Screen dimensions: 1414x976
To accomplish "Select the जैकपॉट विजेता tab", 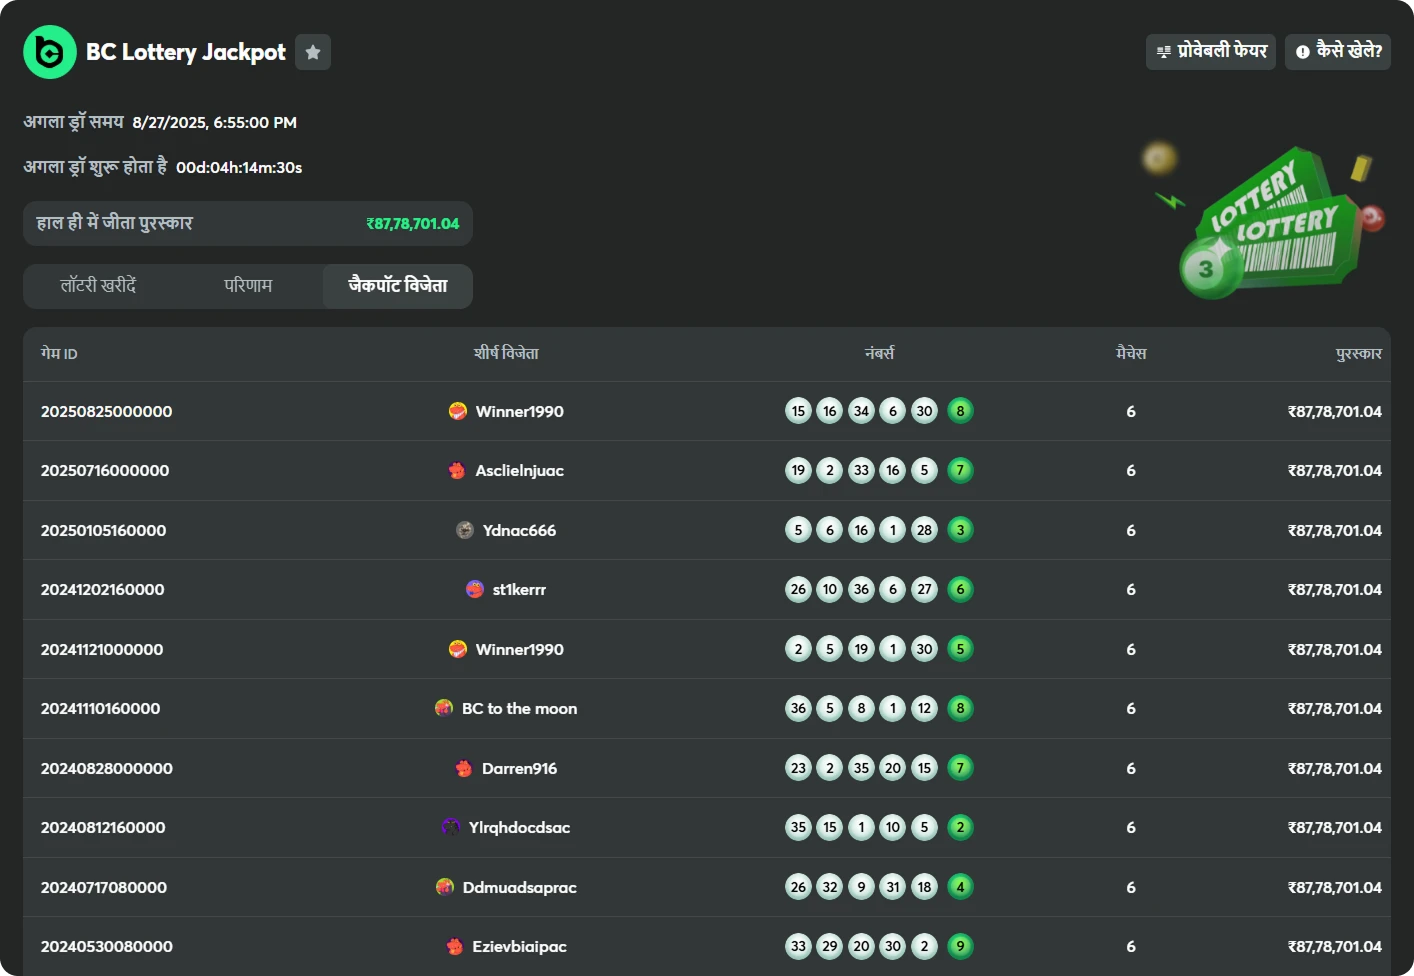I will click(397, 286).
